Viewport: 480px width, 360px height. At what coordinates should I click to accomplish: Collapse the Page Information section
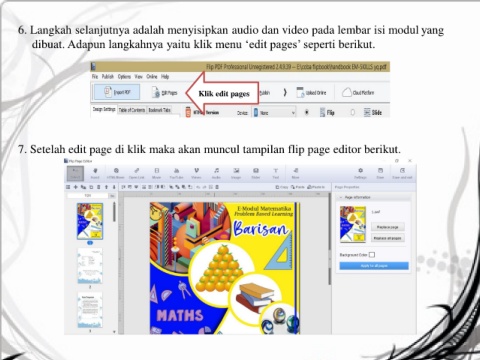pyautogui.click(x=341, y=197)
